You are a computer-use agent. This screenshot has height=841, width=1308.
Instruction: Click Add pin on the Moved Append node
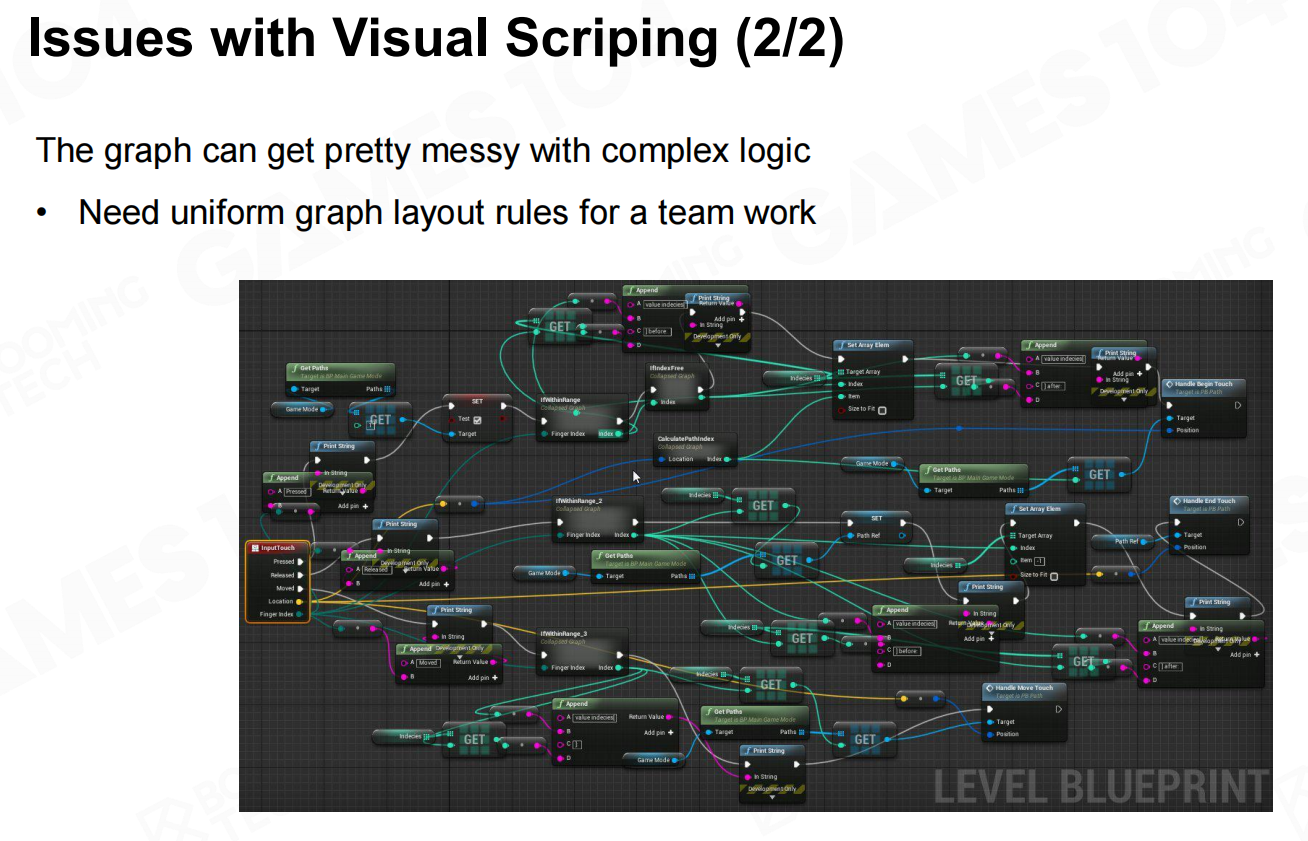(493, 677)
